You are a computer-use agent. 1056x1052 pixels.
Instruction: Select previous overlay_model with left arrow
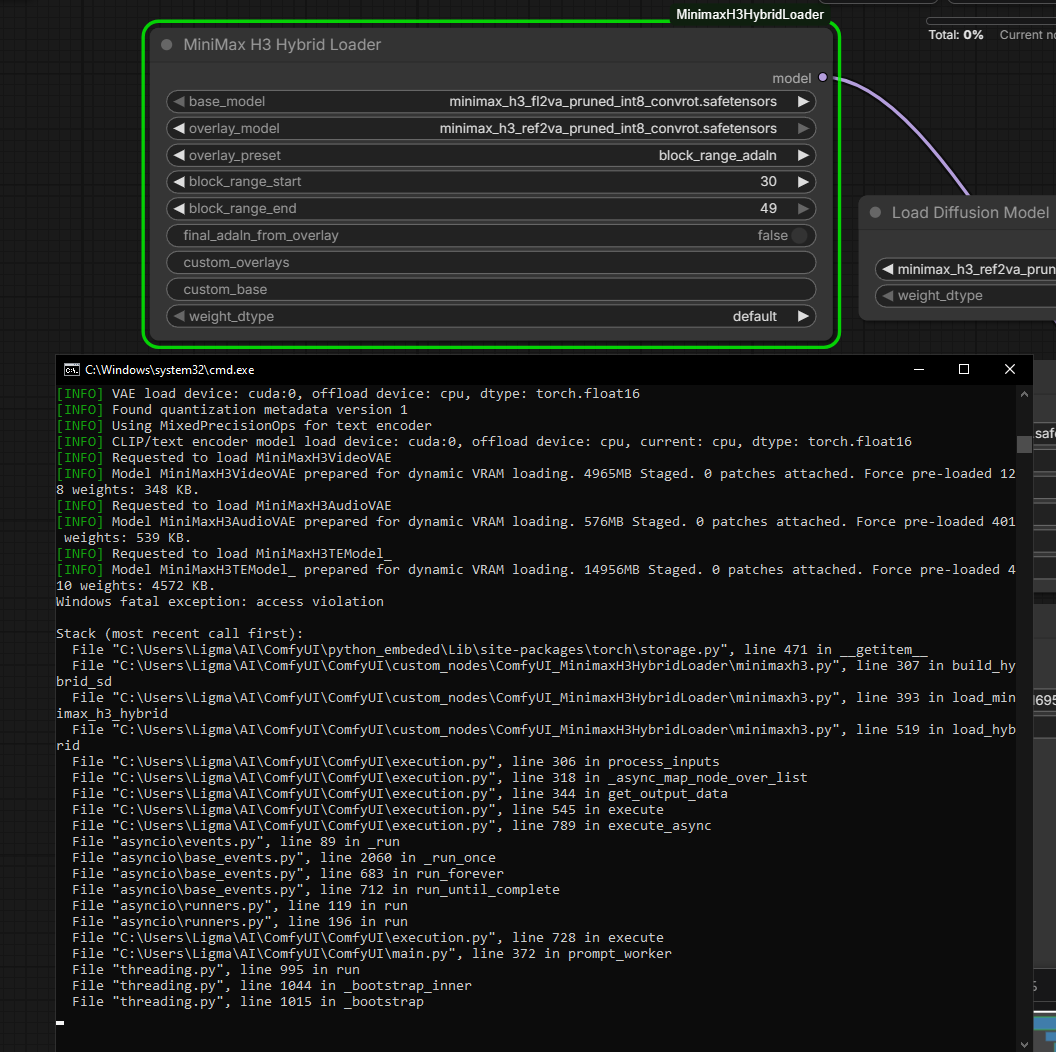(x=178, y=129)
